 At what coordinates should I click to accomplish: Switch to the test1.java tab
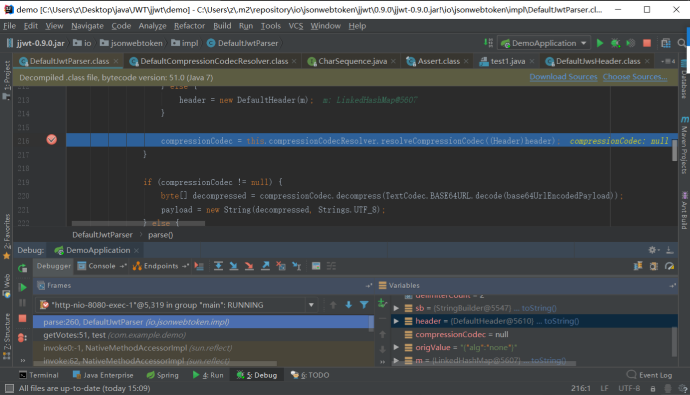[507, 61]
